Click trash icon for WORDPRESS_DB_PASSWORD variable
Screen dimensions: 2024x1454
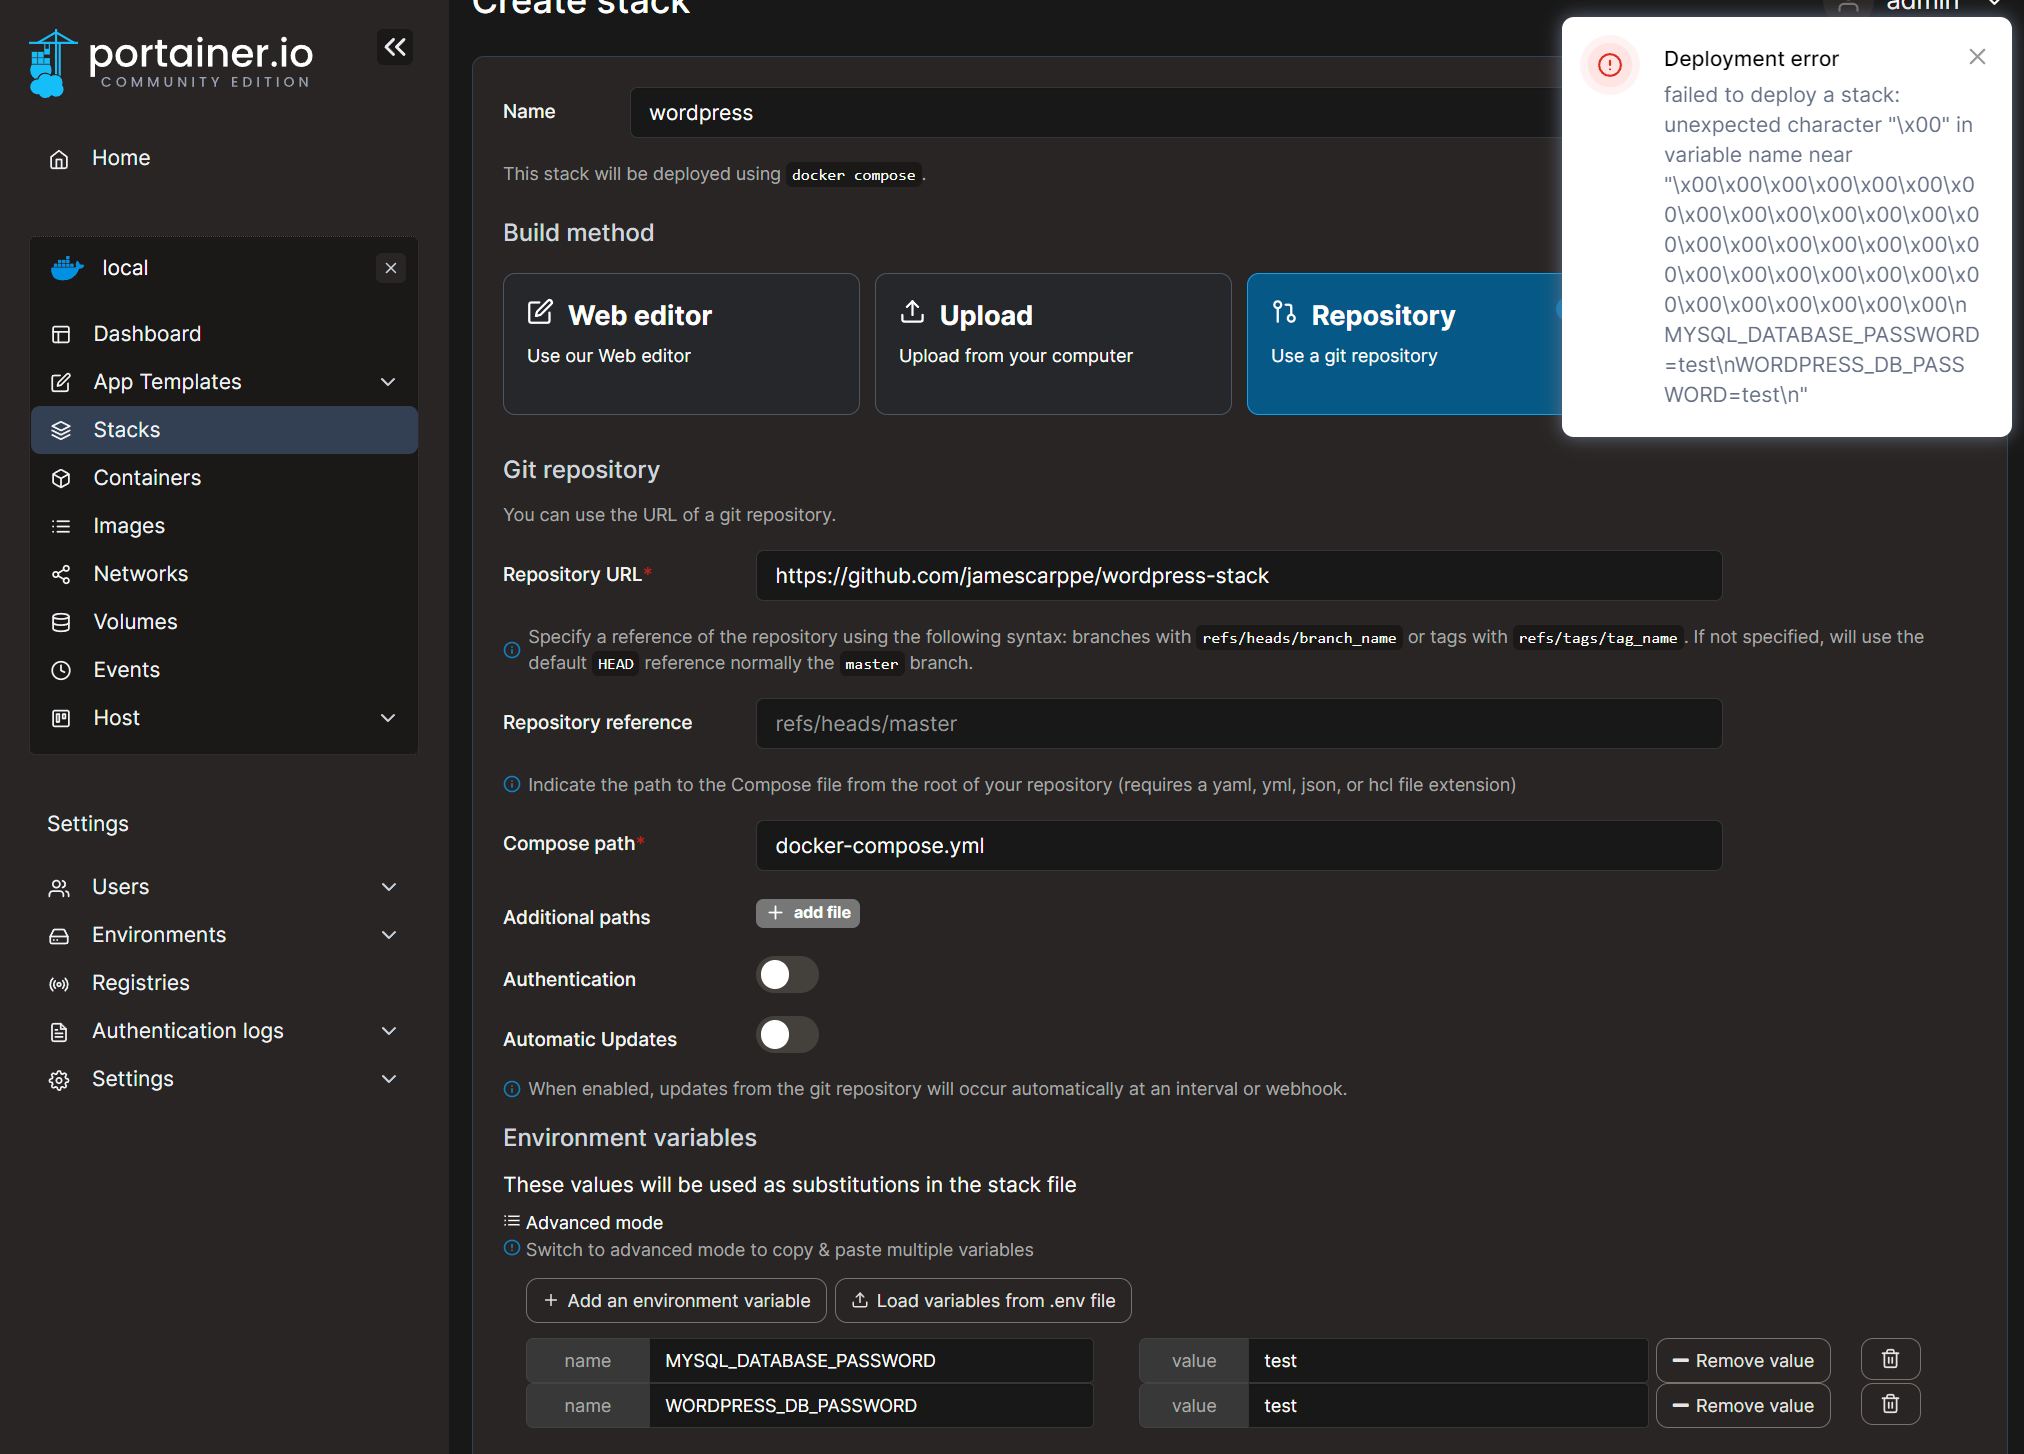click(1890, 1404)
